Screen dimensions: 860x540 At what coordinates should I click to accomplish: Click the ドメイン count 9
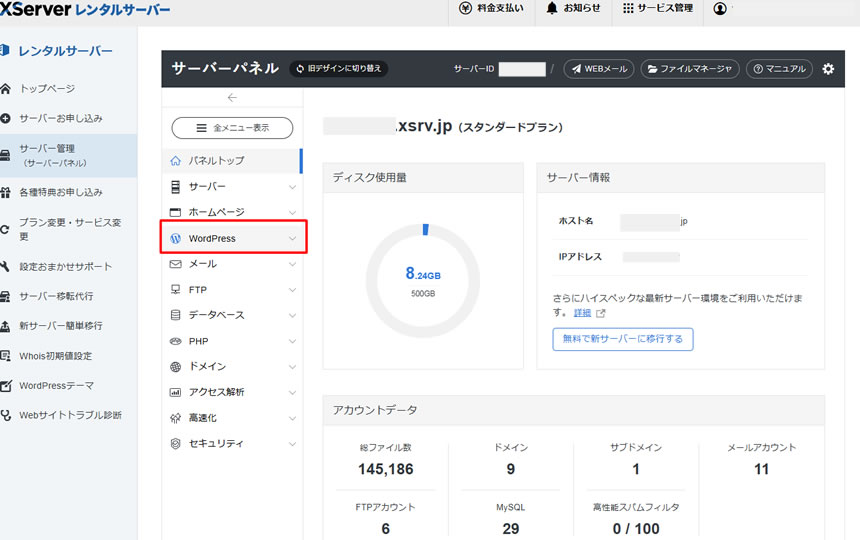(511, 469)
